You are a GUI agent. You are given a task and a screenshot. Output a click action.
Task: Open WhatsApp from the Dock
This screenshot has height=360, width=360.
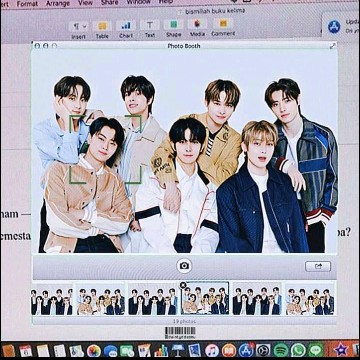coord(298,350)
